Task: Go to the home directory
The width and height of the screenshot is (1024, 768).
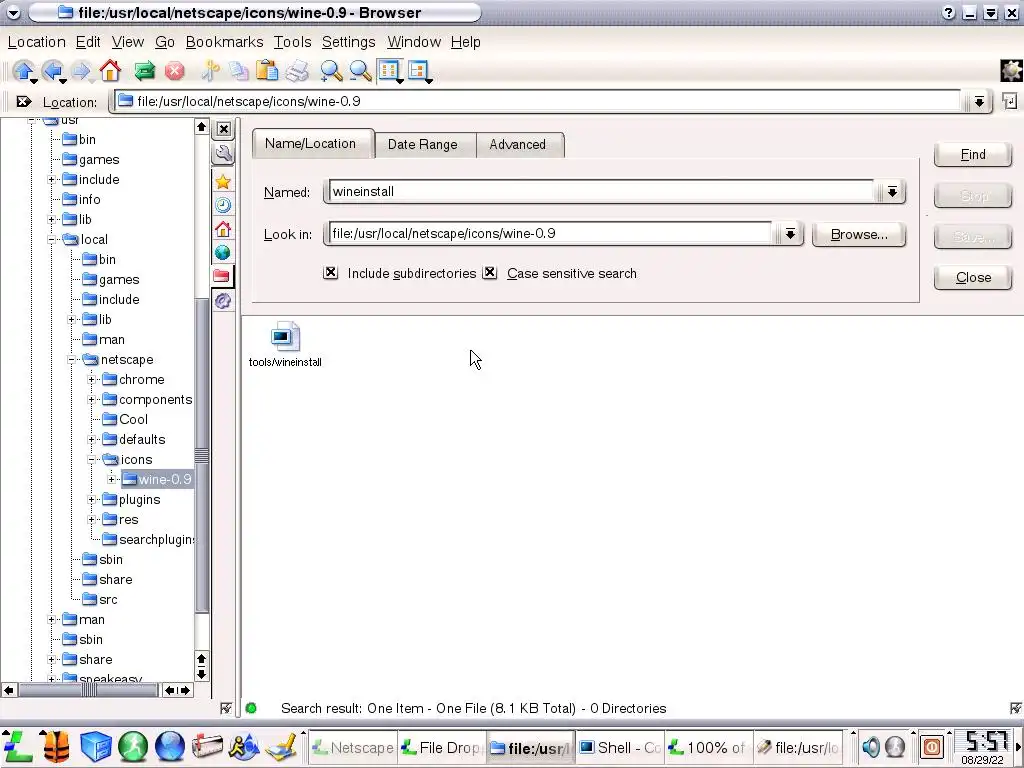Action: pos(110,71)
